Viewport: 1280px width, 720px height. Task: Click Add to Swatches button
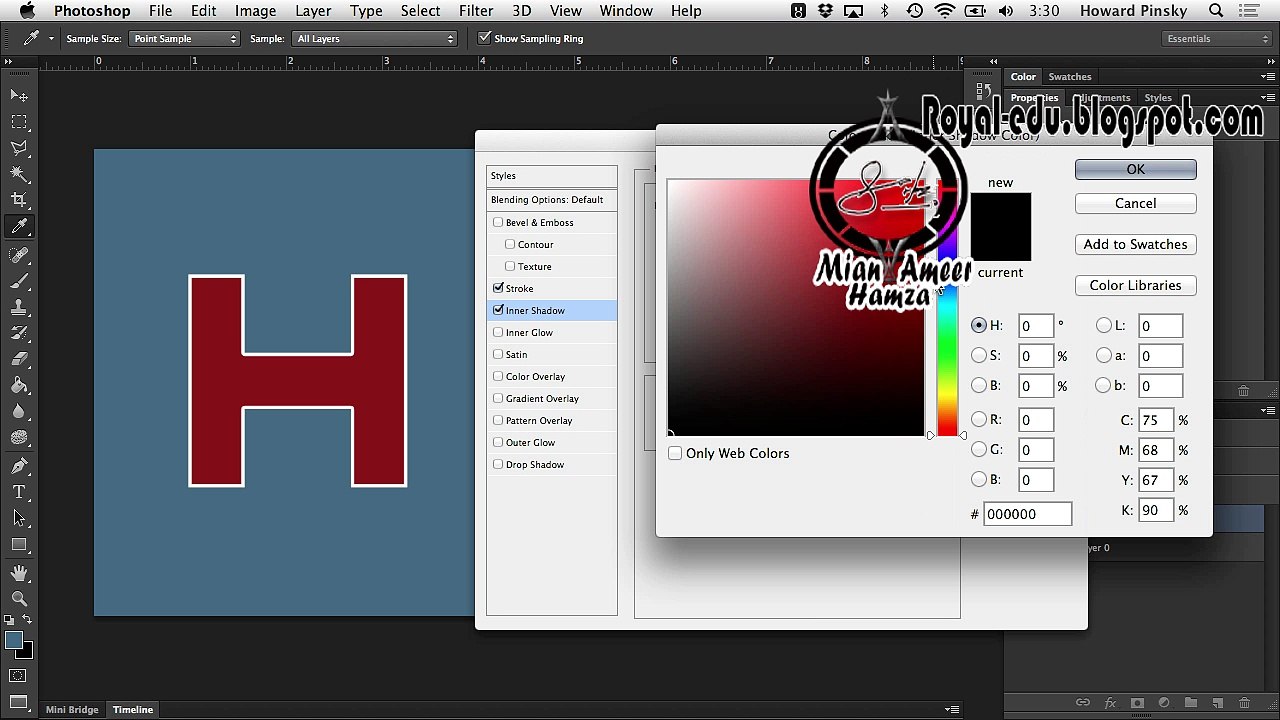1135,244
